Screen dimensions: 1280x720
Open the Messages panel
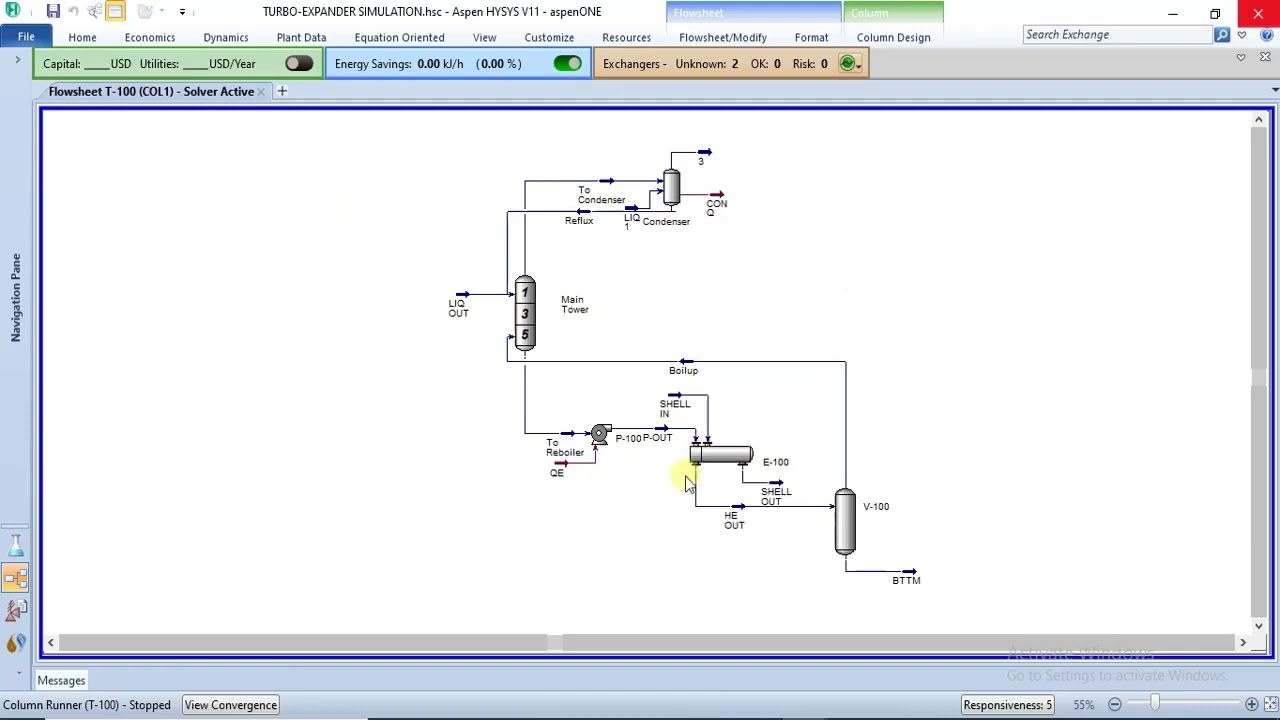tap(61, 680)
